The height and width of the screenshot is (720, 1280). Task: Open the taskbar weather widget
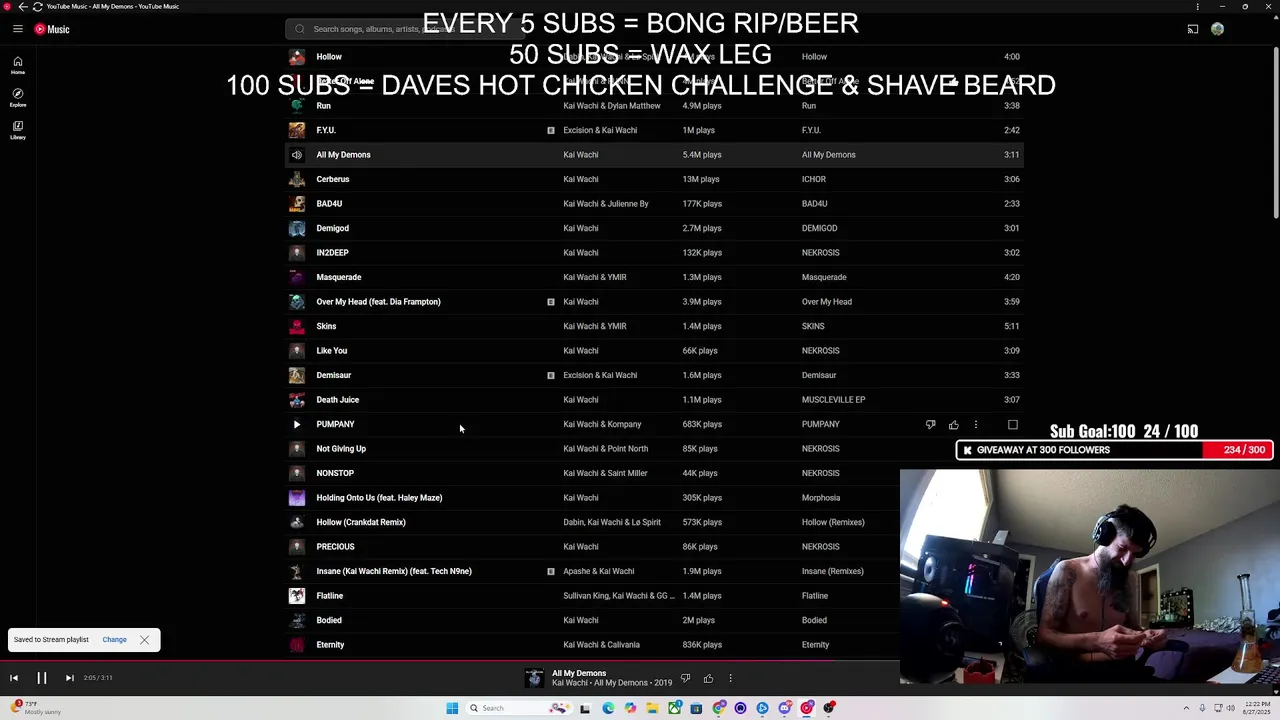(35, 708)
